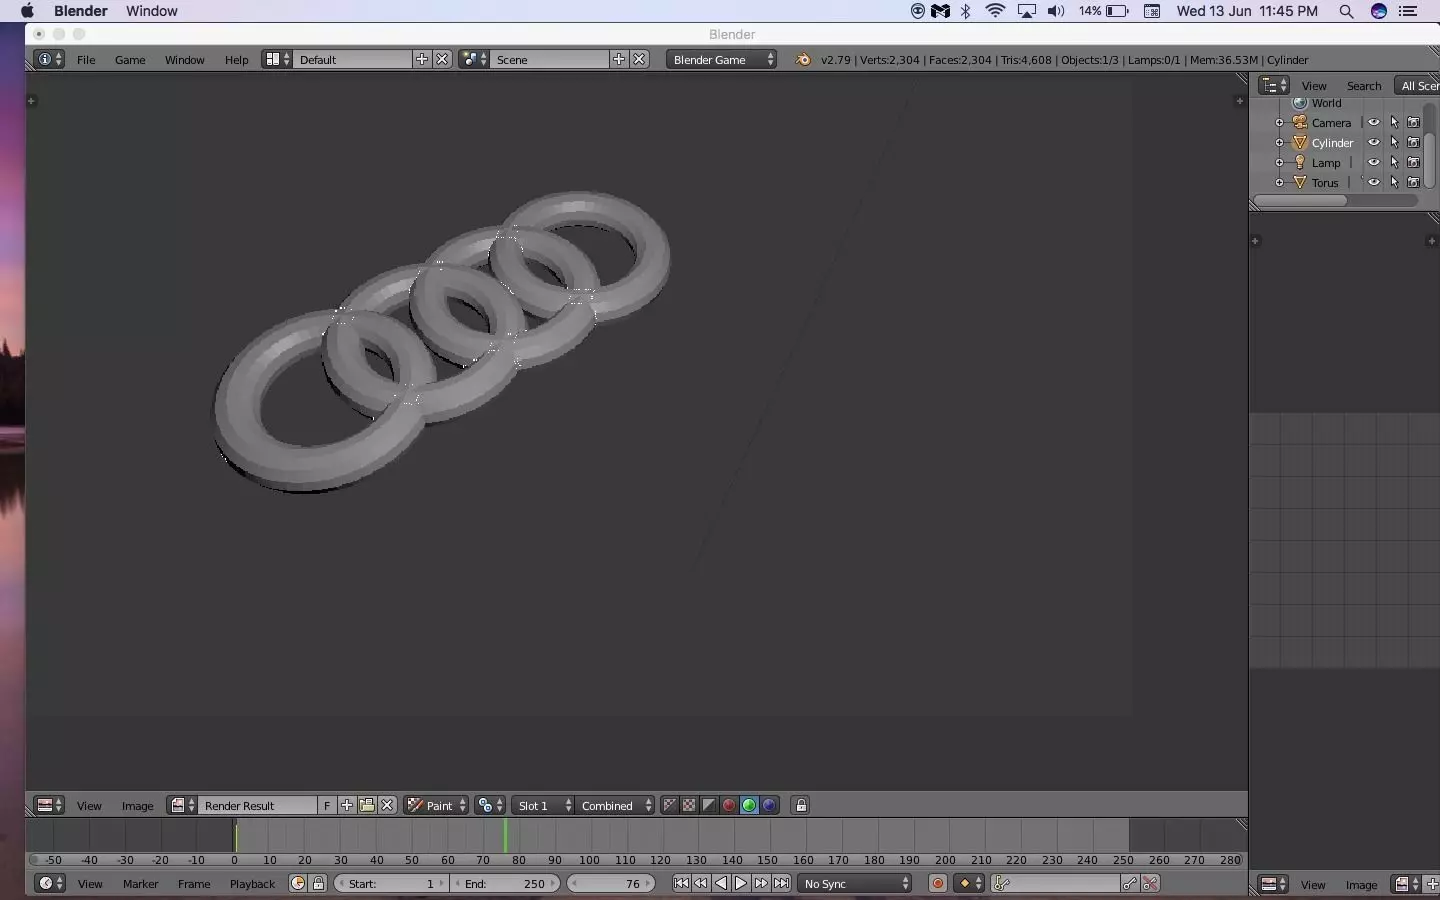Screen dimensions: 1440x900
Task: Toggle Lamp selectability arrow icon
Action: click(x=1394, y=162)
